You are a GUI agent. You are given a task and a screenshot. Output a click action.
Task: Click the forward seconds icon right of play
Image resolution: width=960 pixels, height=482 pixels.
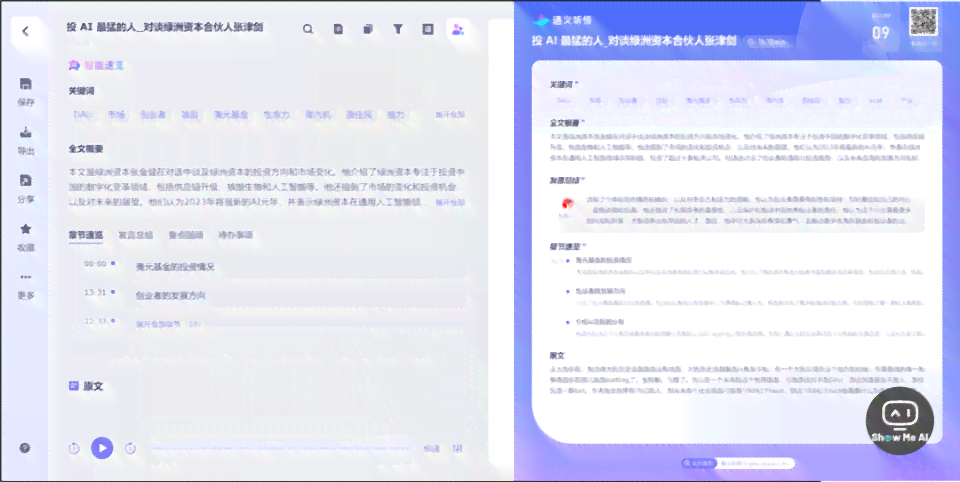coord(130,448)
